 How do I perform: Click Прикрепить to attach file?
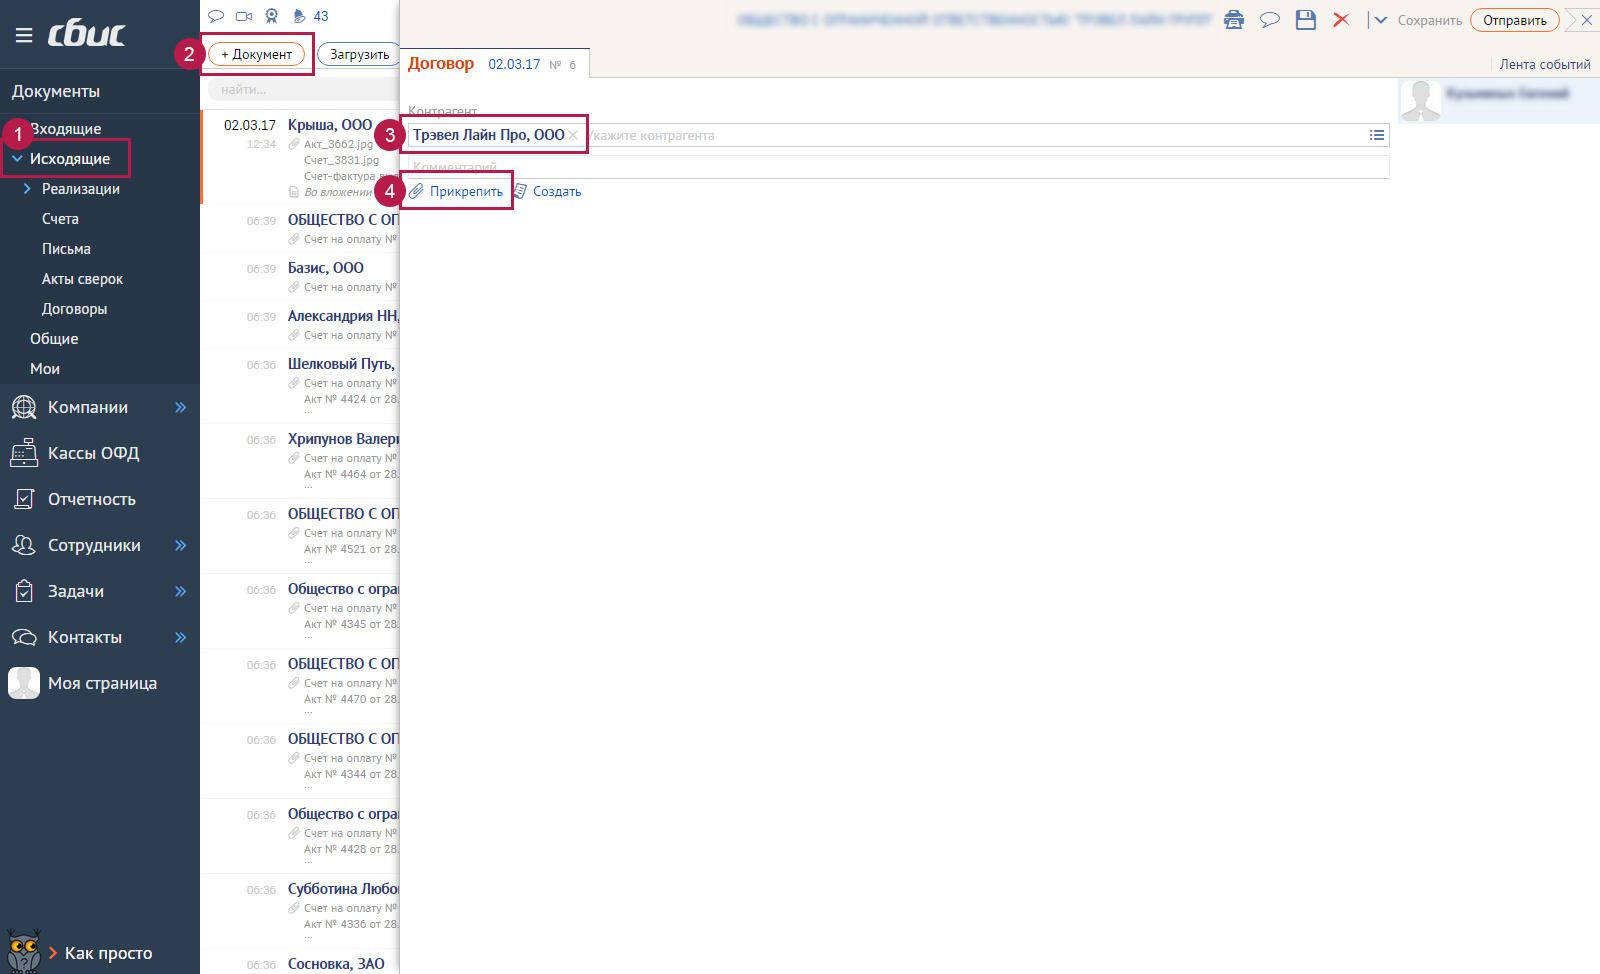tap(456, 191)
